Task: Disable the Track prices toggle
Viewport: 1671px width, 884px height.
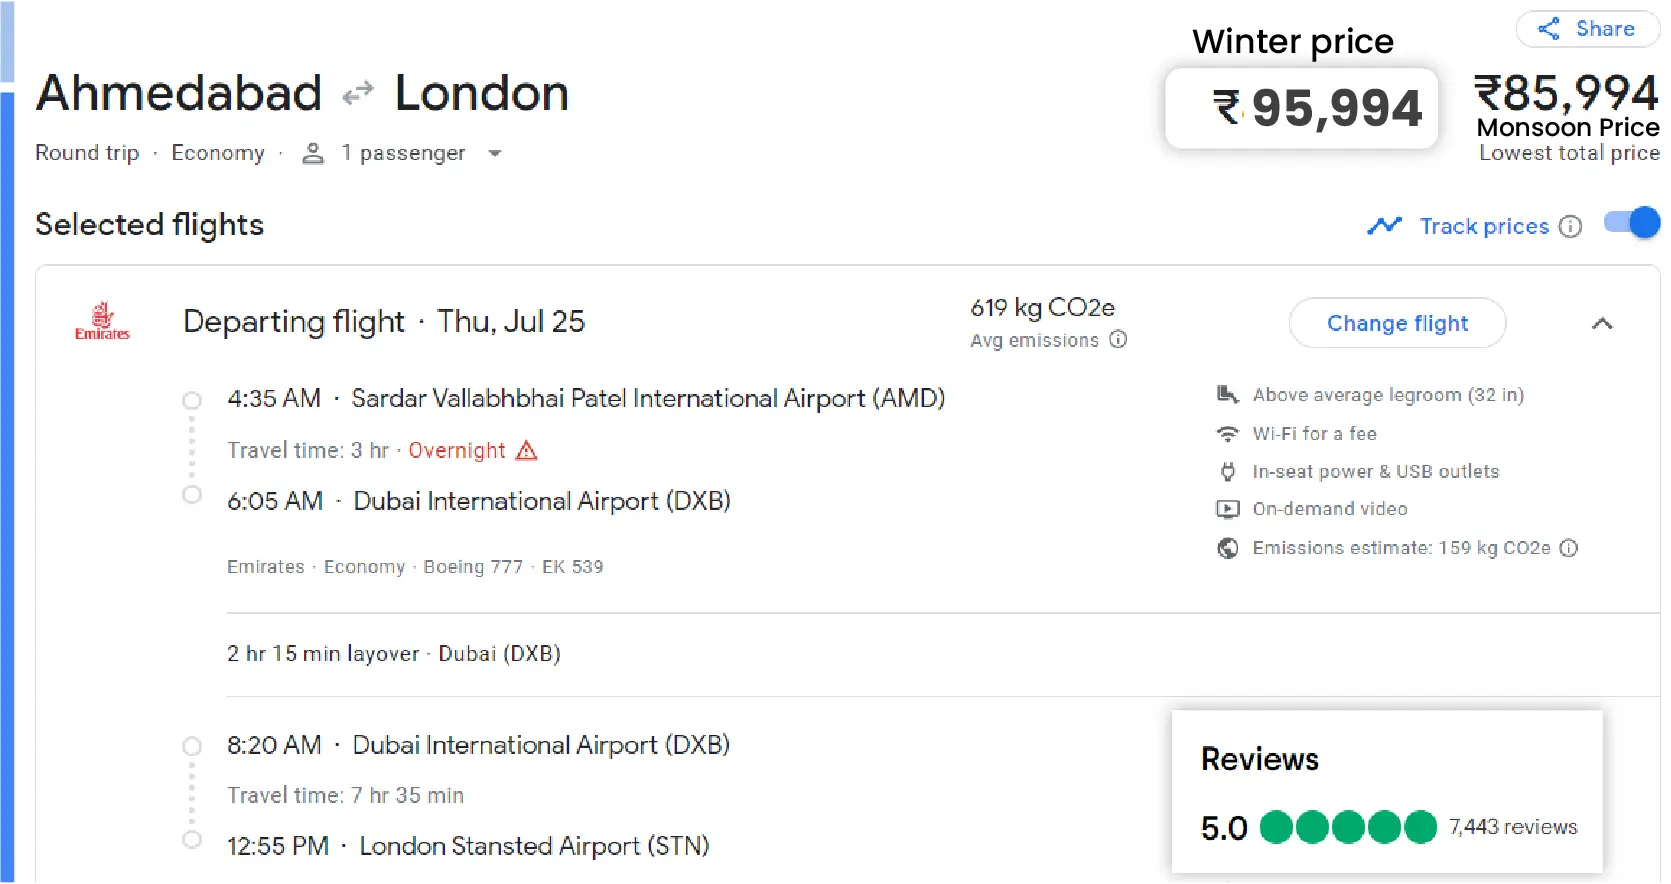Action: pos(1631,223)
